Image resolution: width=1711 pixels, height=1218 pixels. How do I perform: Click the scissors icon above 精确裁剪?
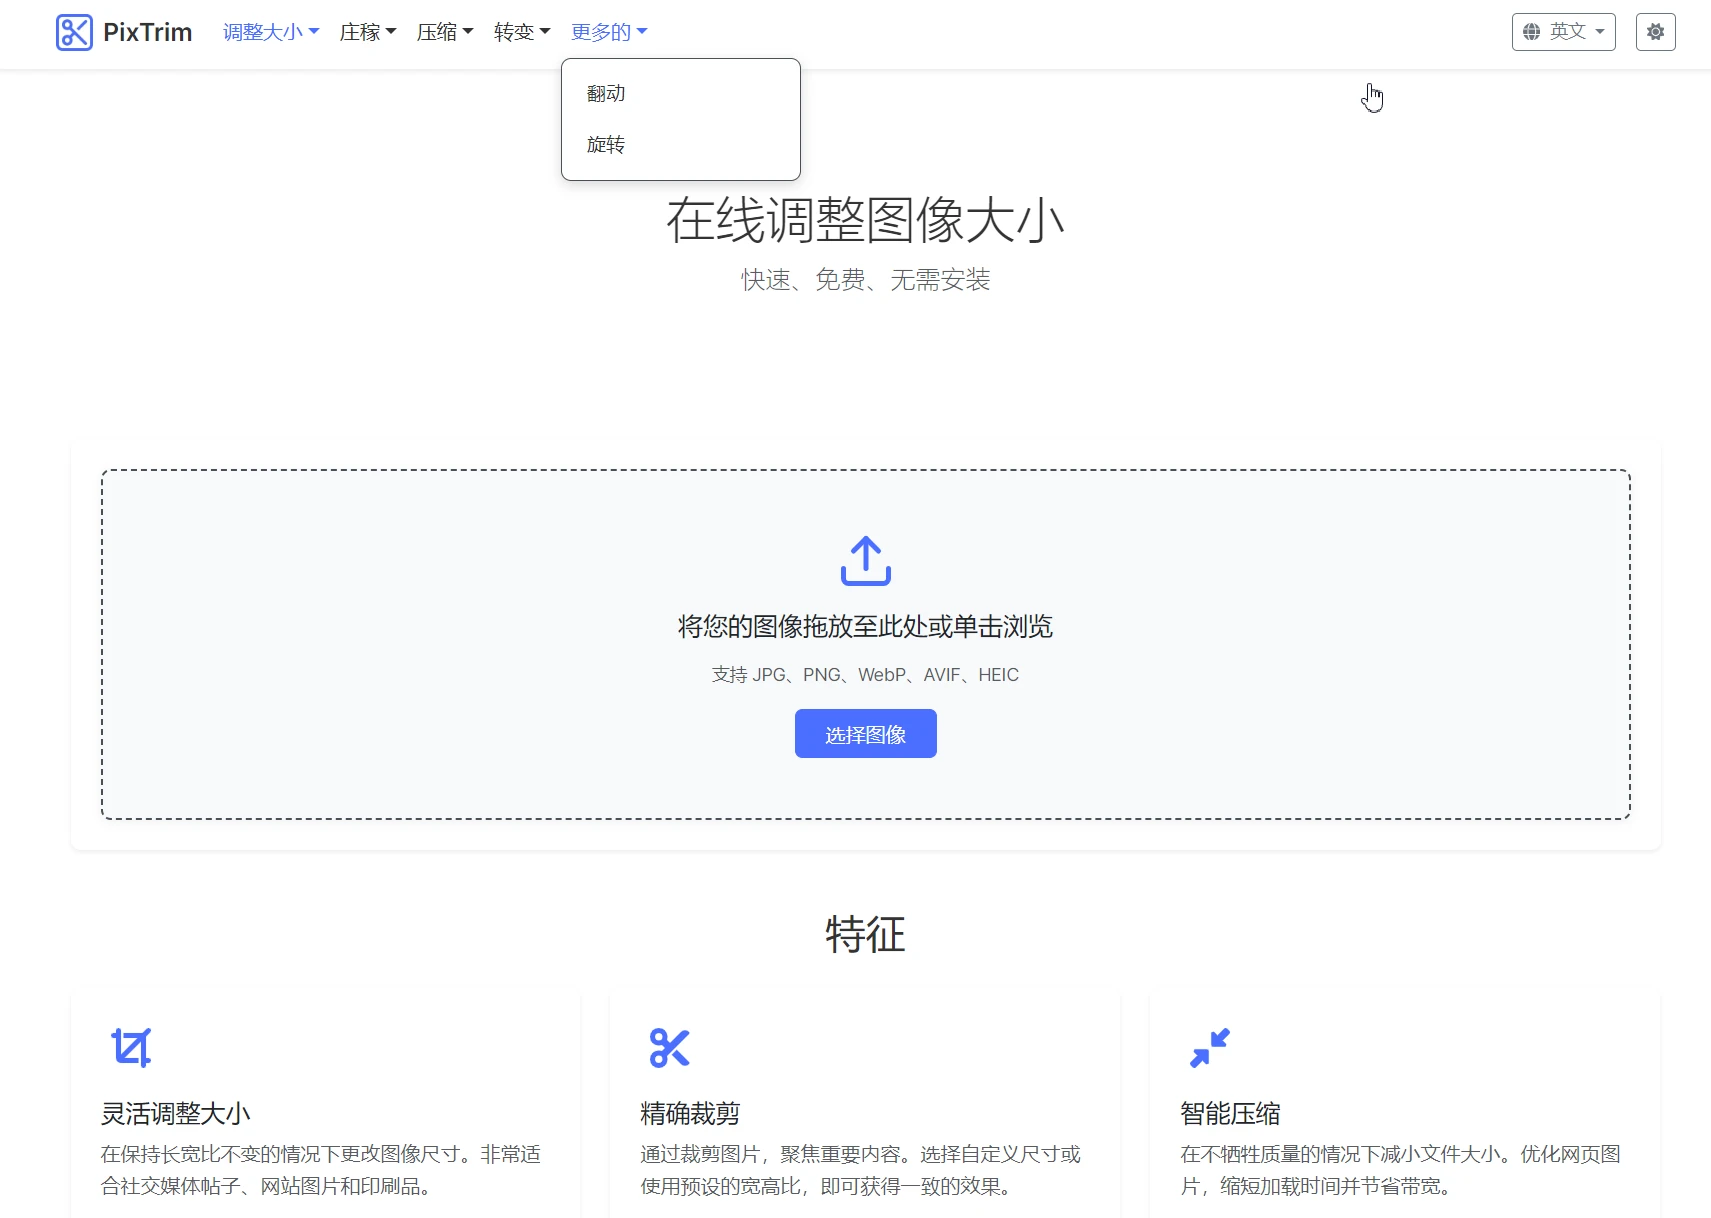pos(669,1047)
